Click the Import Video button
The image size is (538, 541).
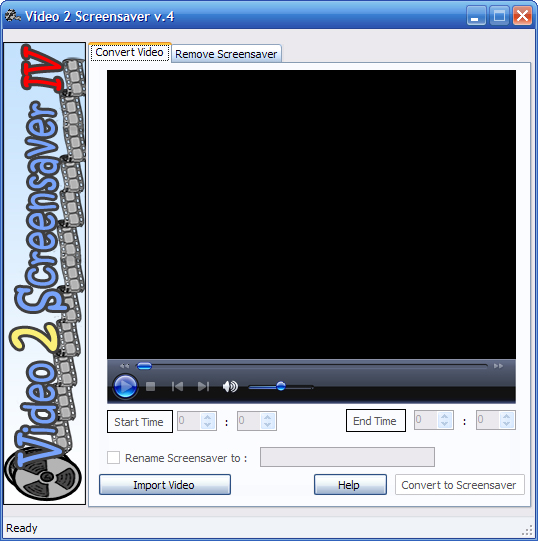(165, 485)
